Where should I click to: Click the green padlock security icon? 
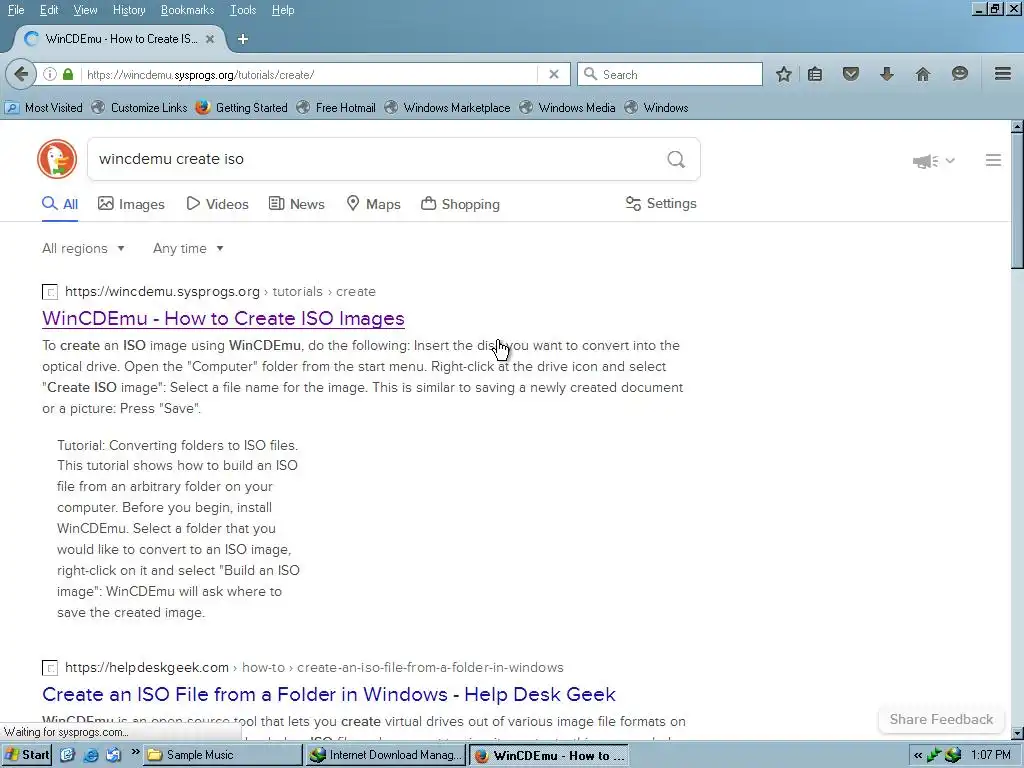point(68,74)
